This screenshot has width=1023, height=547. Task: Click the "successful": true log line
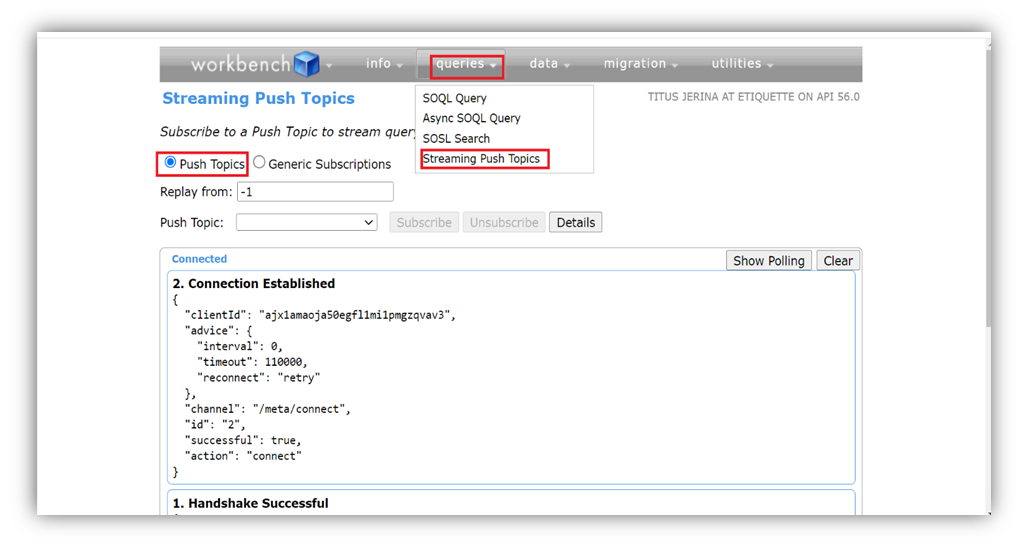tap(243, 441)
